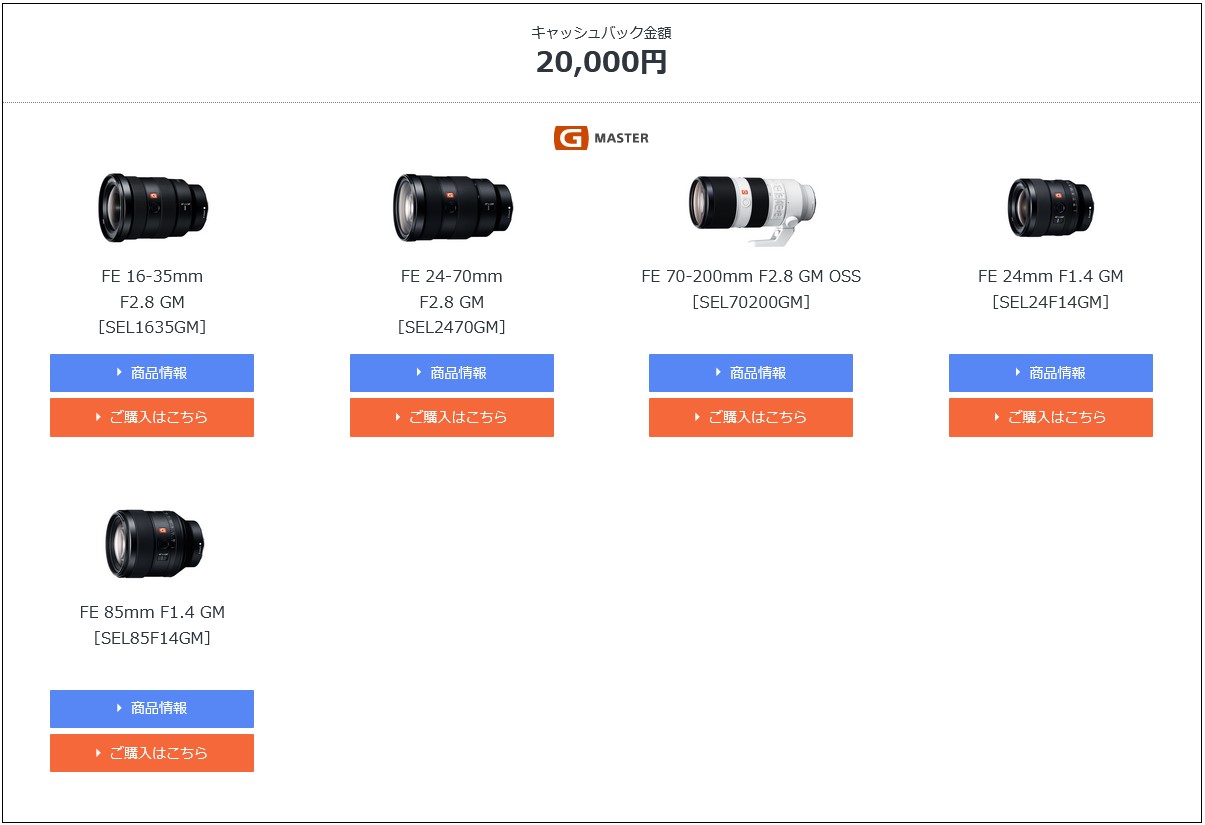Open product info for FE 24-70mm F2.8 GM
The width and height of the screenshot is (1205, 825).
(x=452, y=373)
